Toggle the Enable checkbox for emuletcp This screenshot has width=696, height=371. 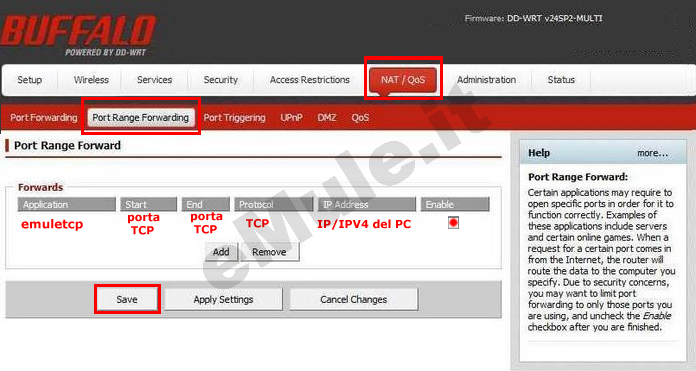coord(453,222)
